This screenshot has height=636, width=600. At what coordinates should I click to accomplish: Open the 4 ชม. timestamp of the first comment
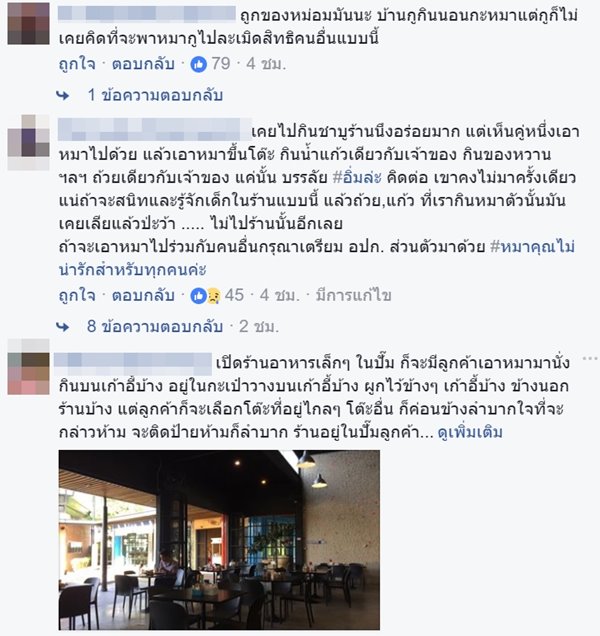pos(266,64)
